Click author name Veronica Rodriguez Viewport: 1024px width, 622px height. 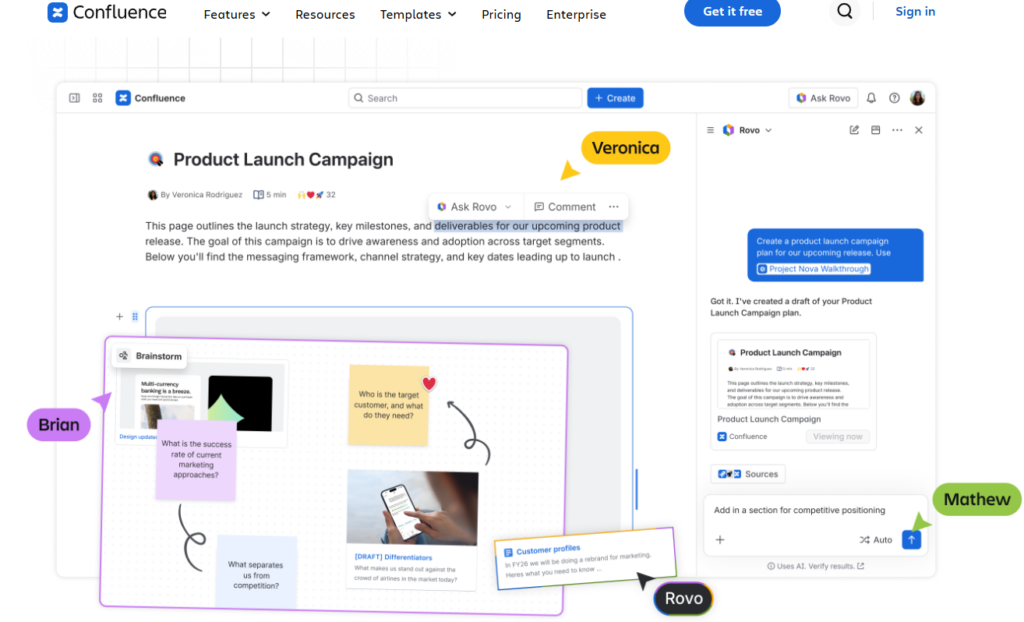pos(206,195)
